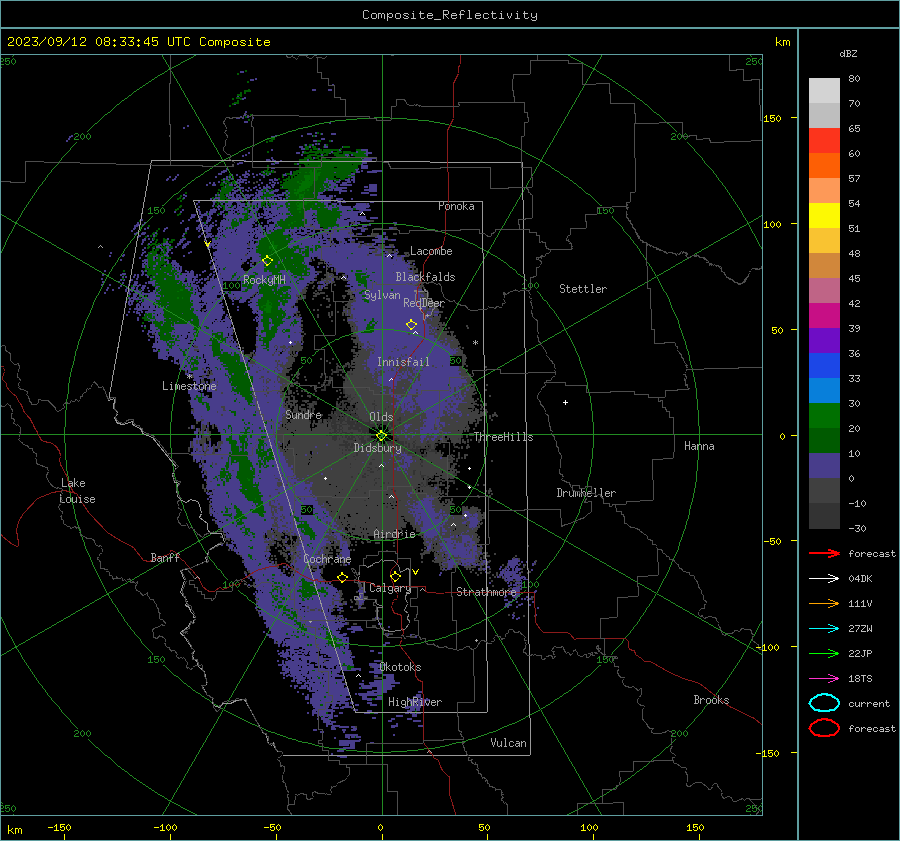Click the Sundre label on map
This screenshot has height=841, width=900.
click(304, 414)
